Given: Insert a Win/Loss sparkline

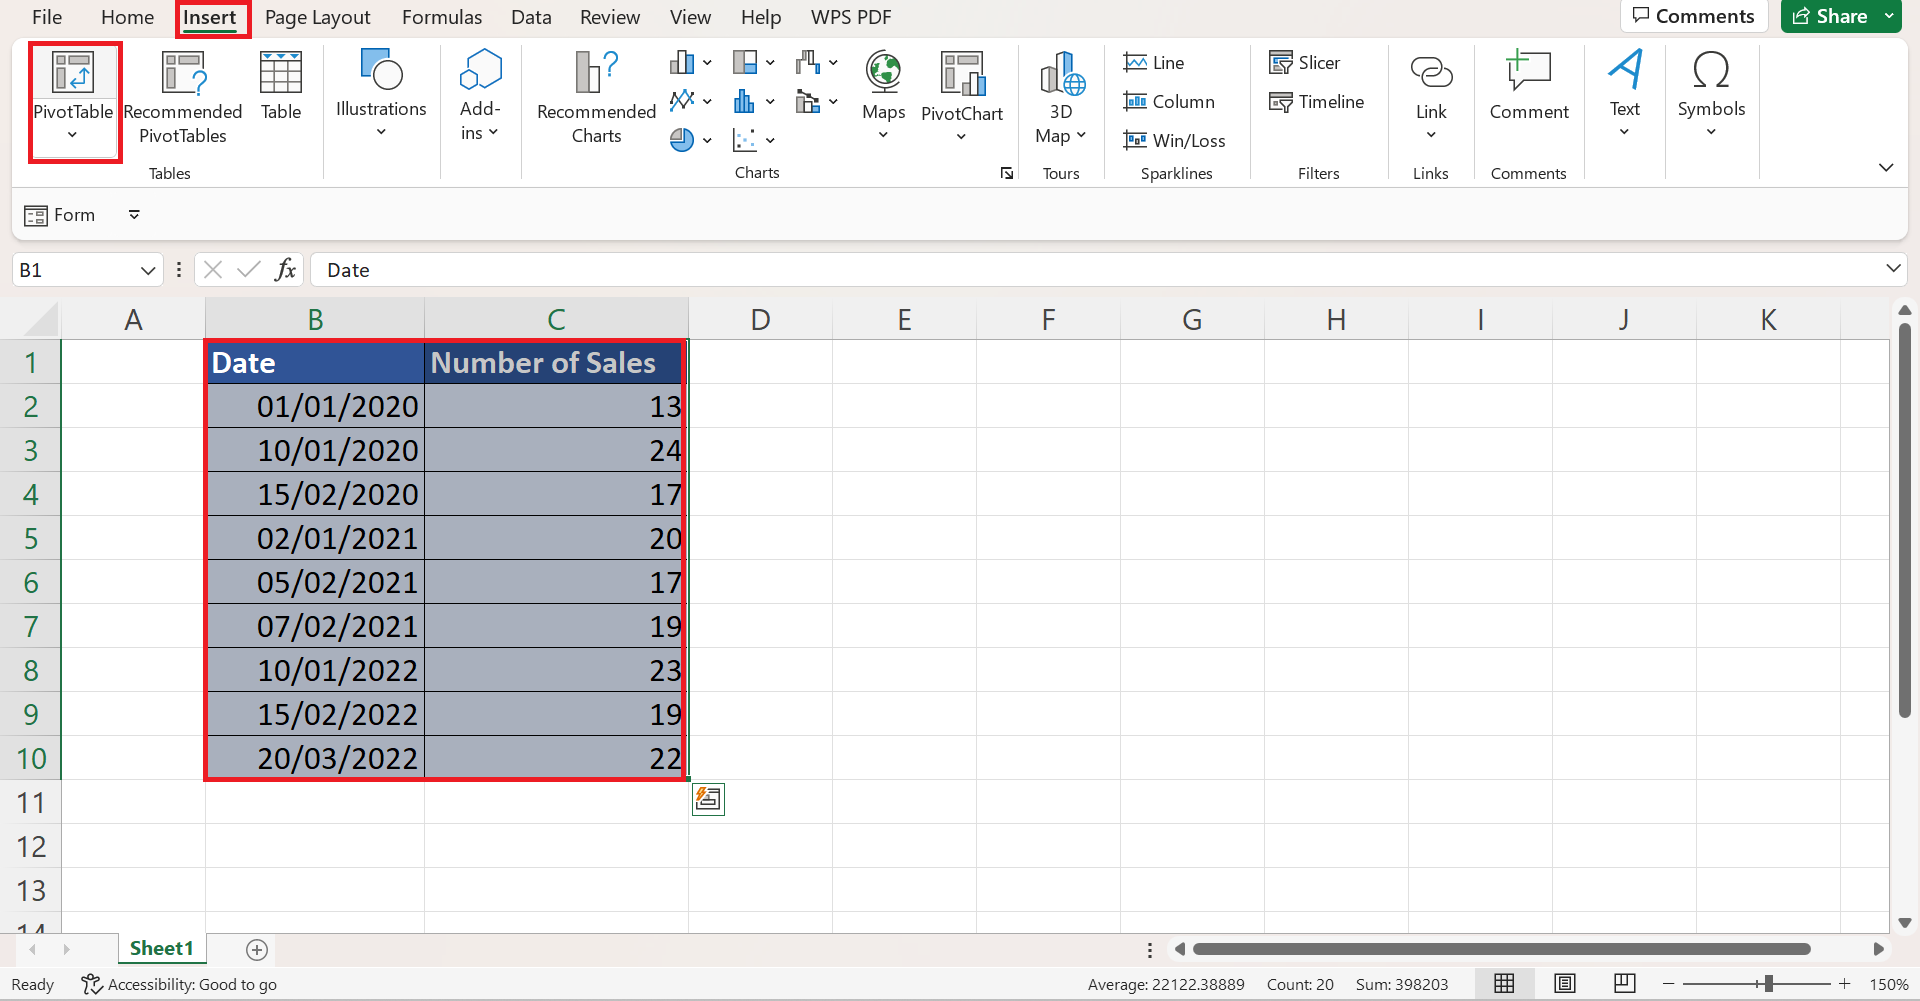Looking at the screenshot, I should pyautogui.click(x=1175, y=140).
